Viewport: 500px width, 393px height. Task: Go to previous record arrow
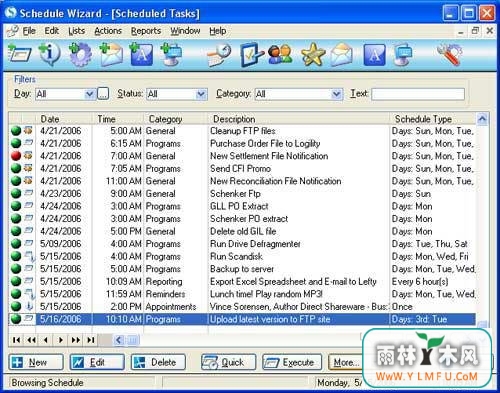[x=46, y=340]
